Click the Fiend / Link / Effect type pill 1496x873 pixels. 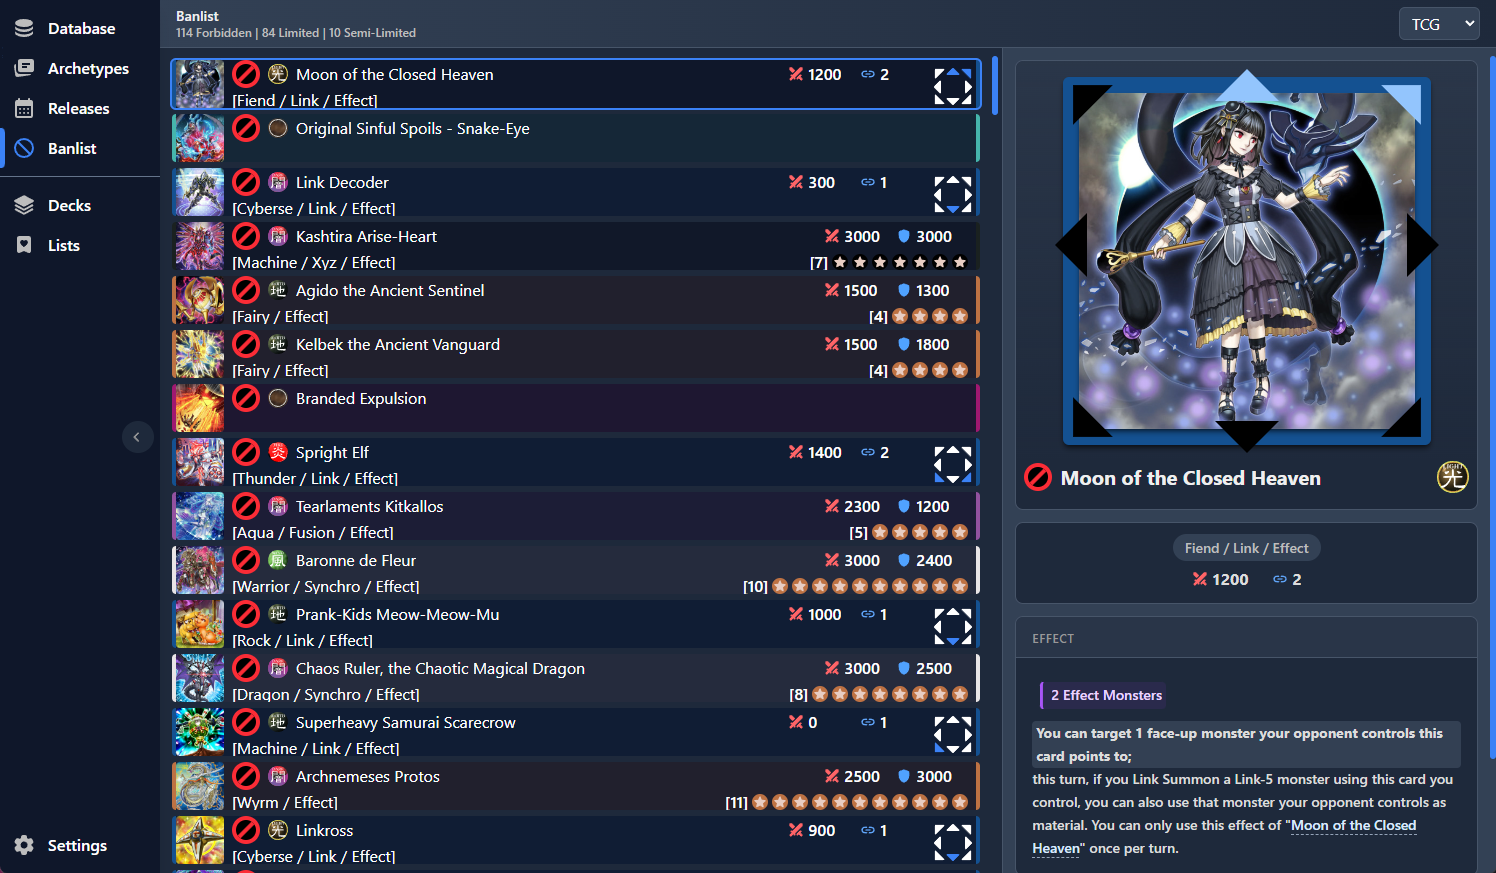1246,548
